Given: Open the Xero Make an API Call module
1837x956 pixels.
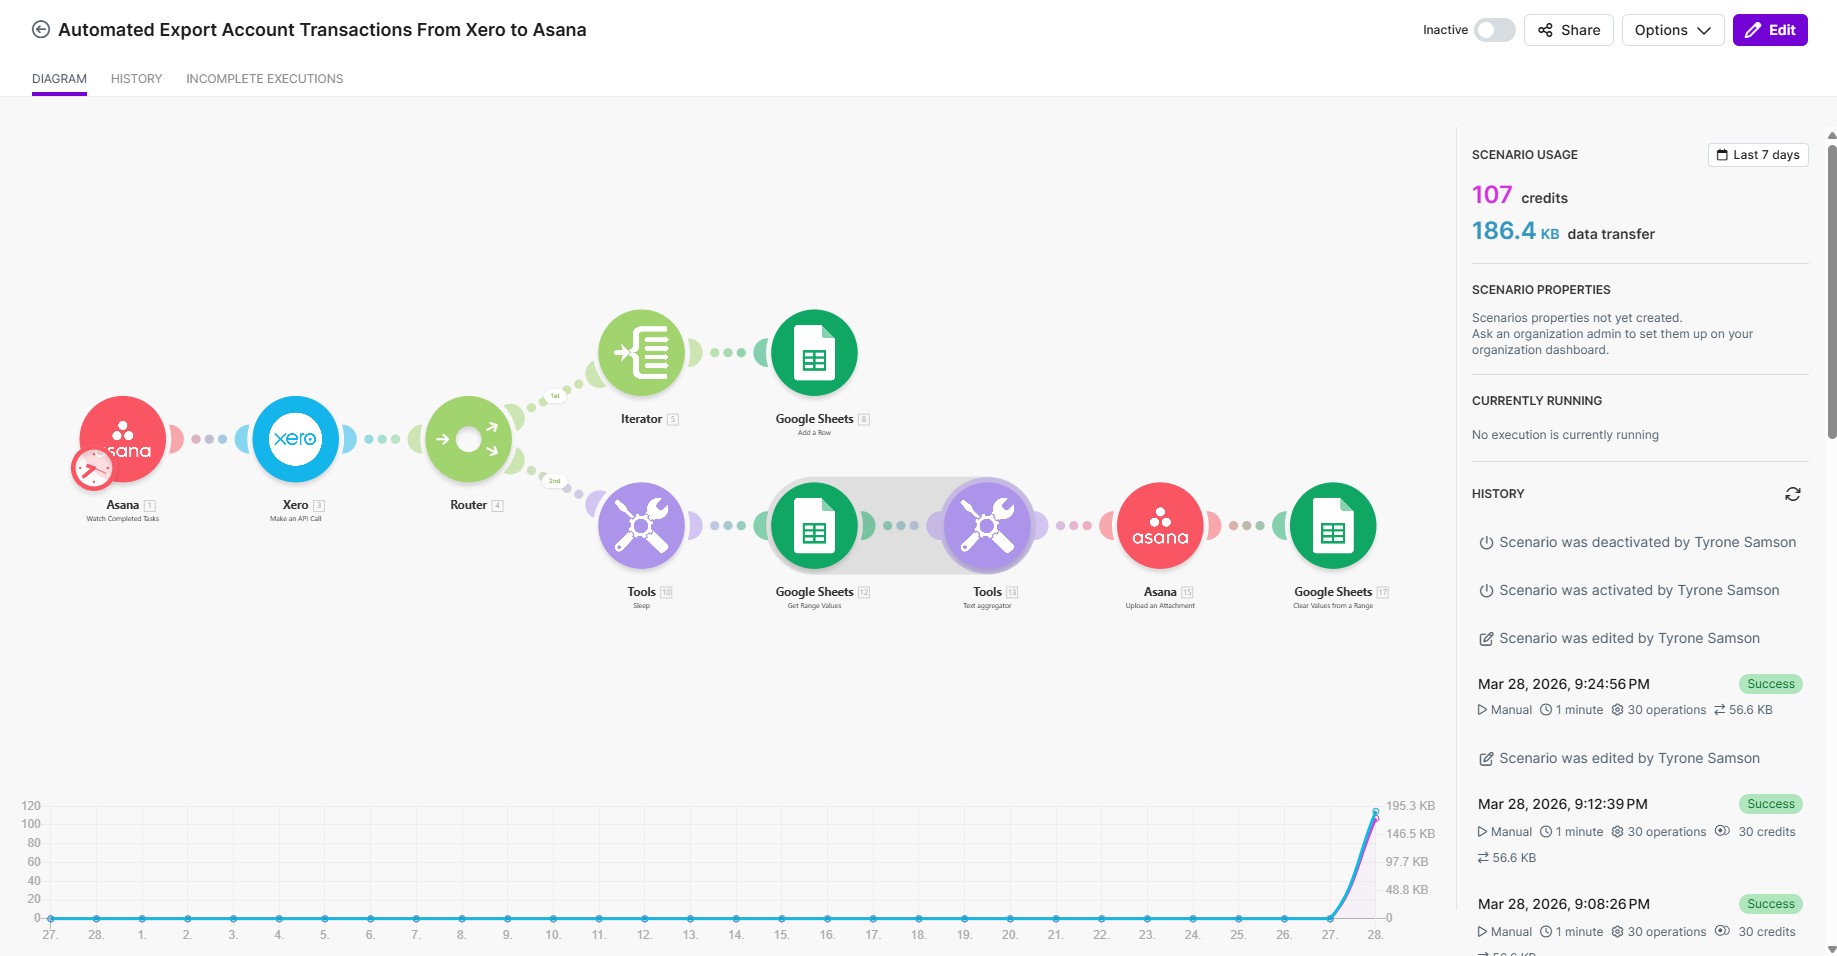Looking at the screenshot, I should coord(296,439).
